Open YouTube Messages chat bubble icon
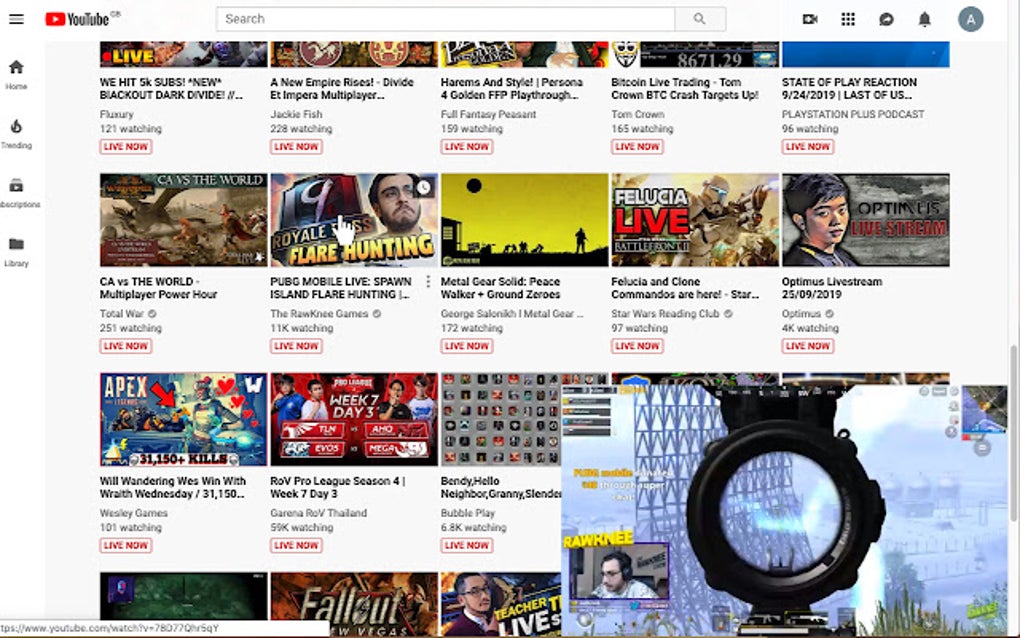The width and height of the screenshot is (1020, 638). [x=886, y=19]
